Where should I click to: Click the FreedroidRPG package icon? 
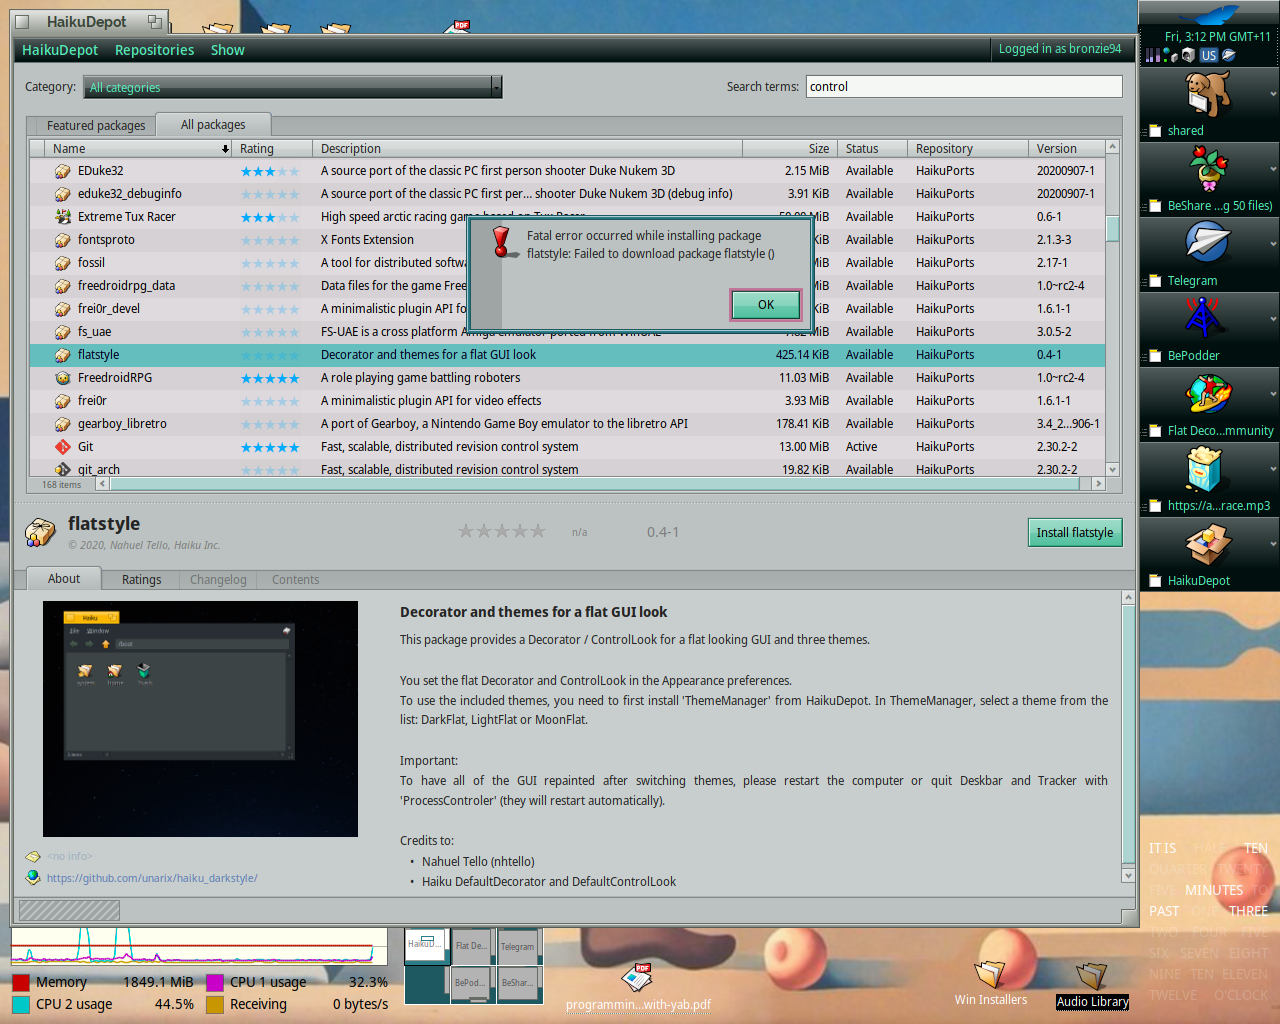coord(63,378)
